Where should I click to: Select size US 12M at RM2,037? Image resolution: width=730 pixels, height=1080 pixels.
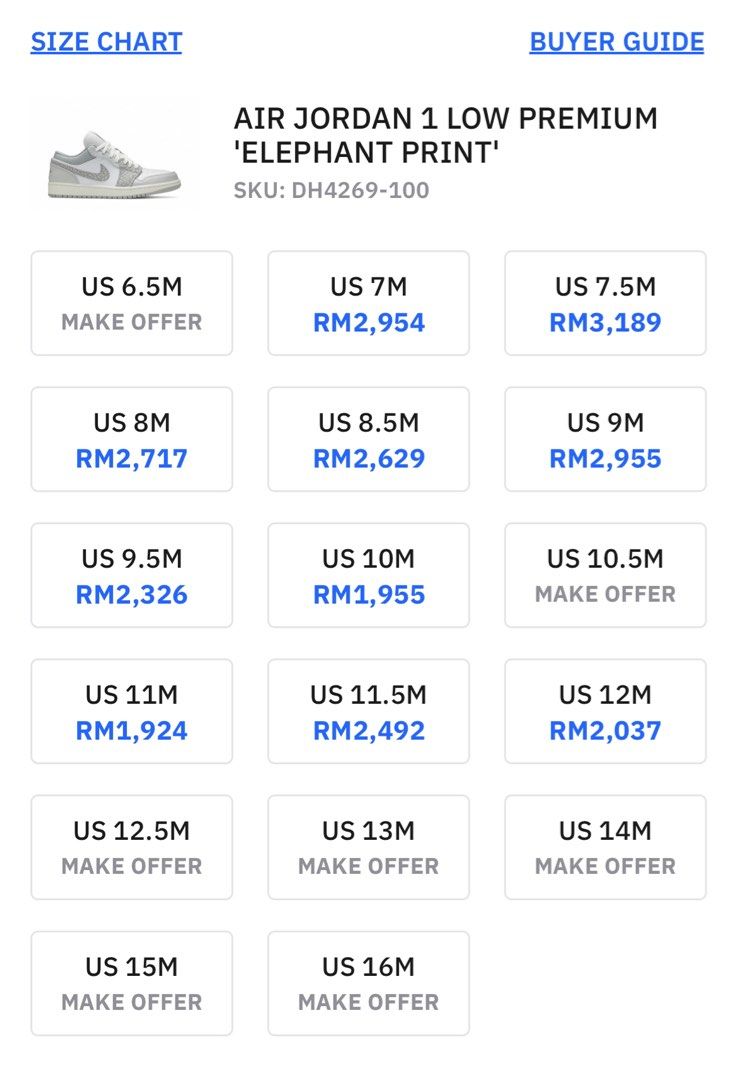coord(605,711)
